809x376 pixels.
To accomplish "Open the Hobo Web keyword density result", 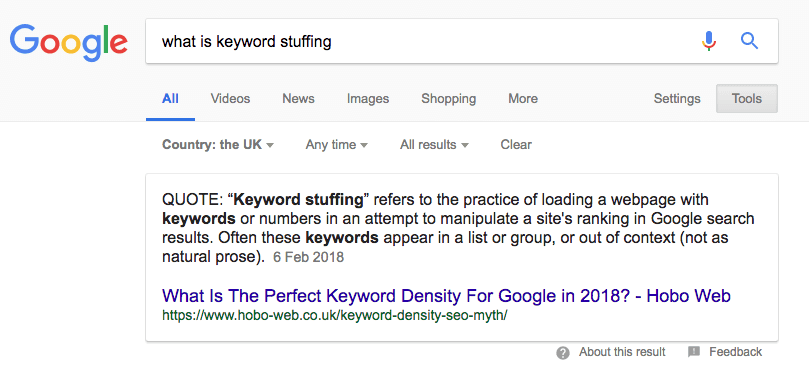I will click(446, 296).
